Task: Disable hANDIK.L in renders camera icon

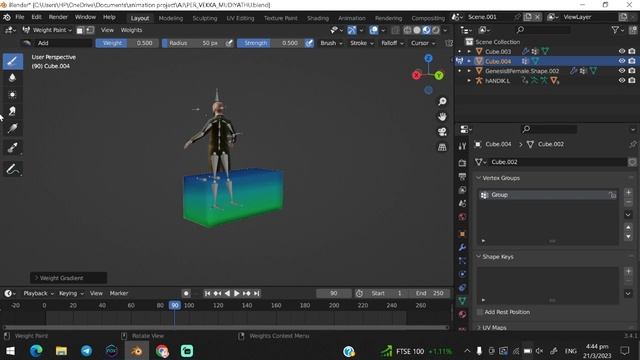Action: click(x=632, y=80)
